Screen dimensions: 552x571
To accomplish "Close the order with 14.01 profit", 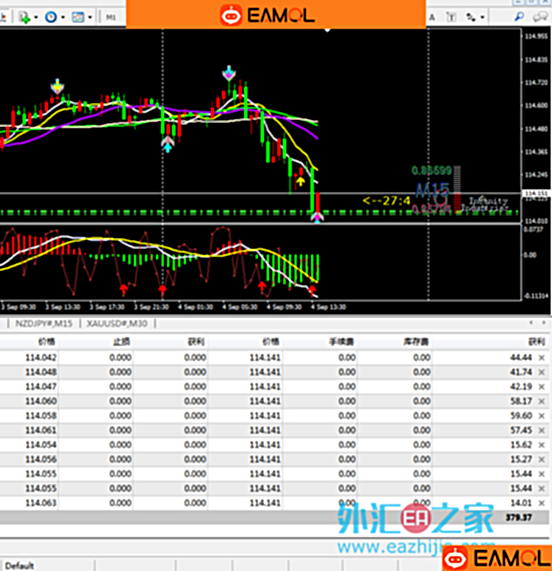I will [x=541, y=503].
